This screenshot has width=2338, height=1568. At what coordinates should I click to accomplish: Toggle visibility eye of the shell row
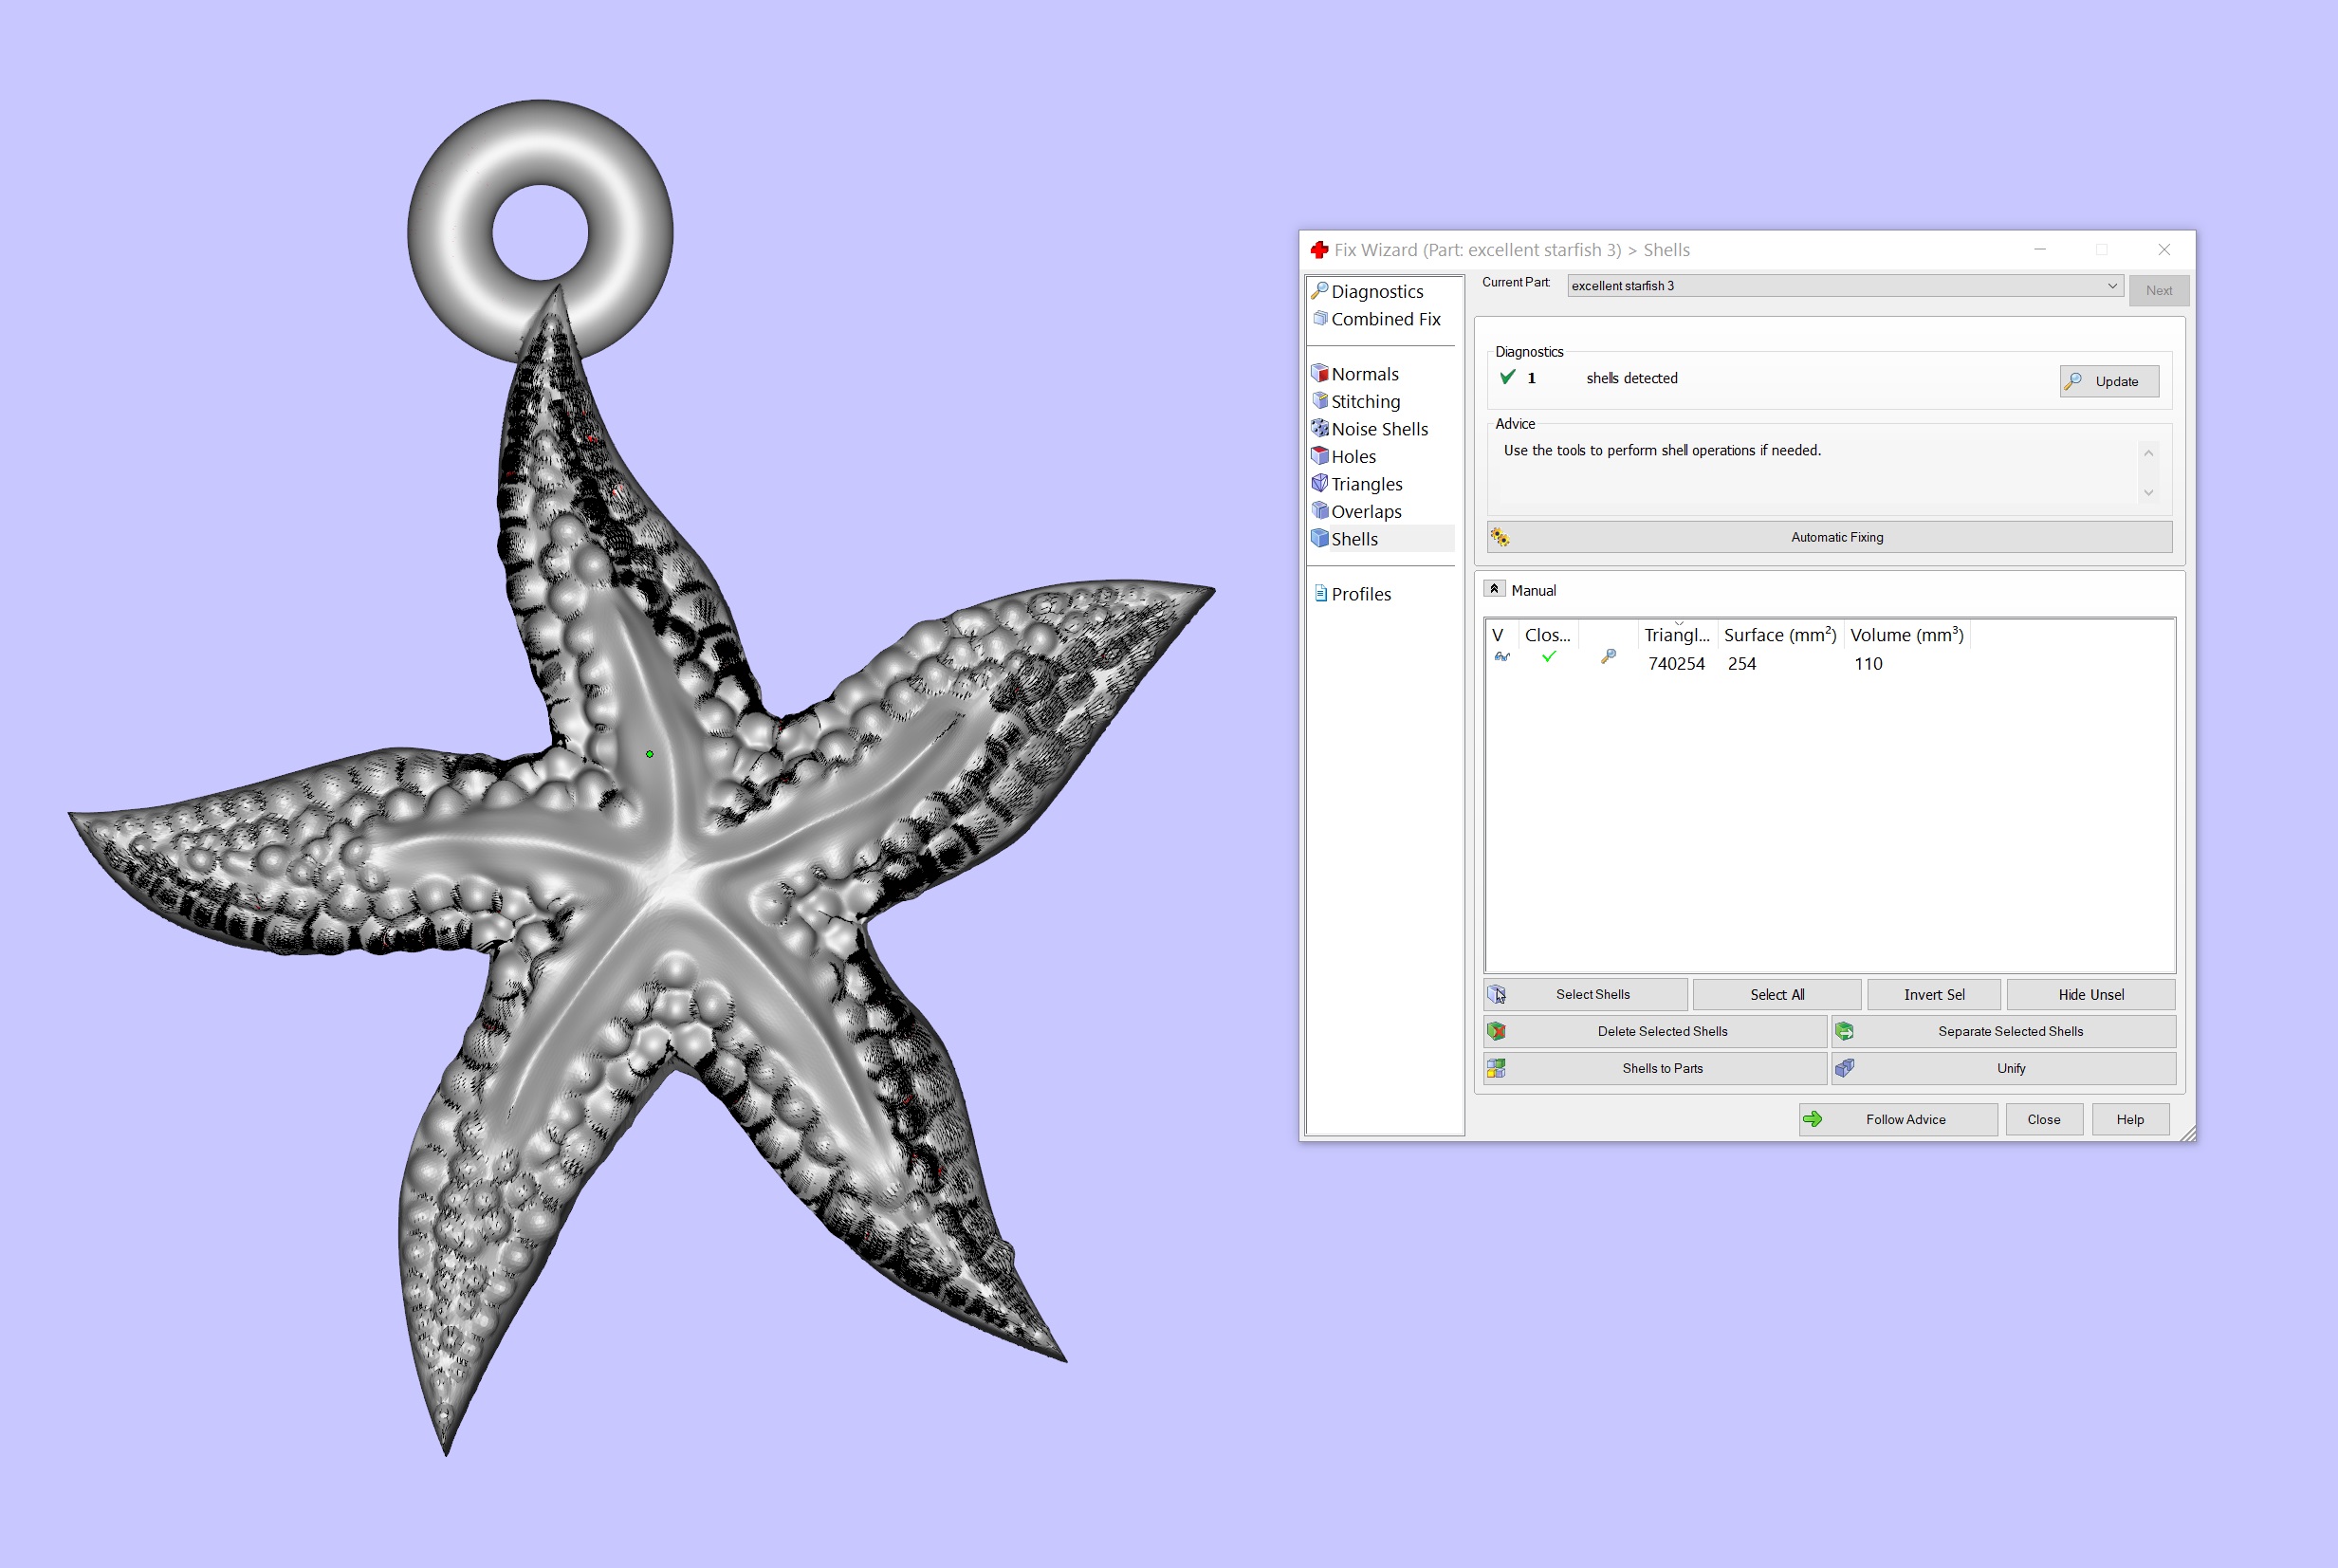click(1501, 657)
